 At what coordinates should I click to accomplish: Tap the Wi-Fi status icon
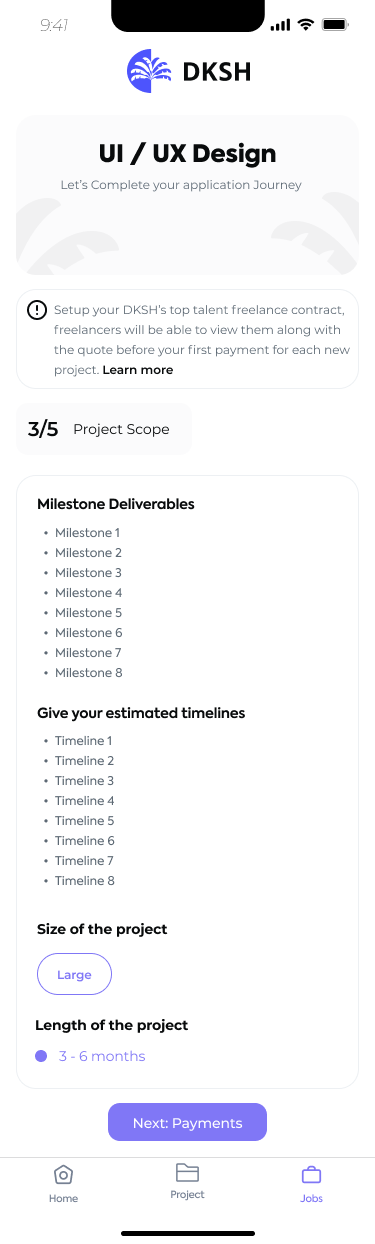click(x=306, y=24)
